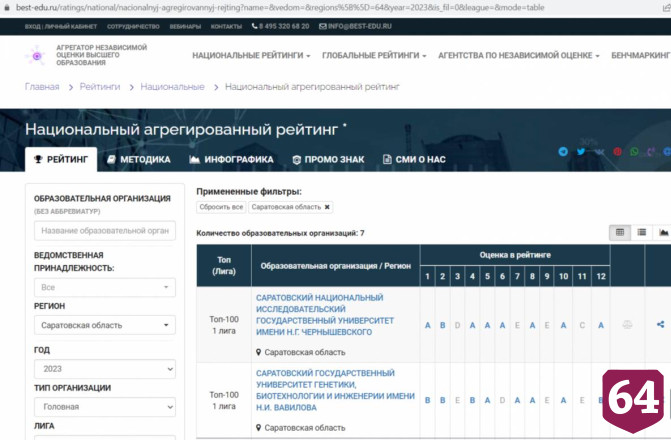Image resolution: width=671 pixels, height=440 pixels.
Task: Share via red Pinterest icon
Action: click(617, 152)
